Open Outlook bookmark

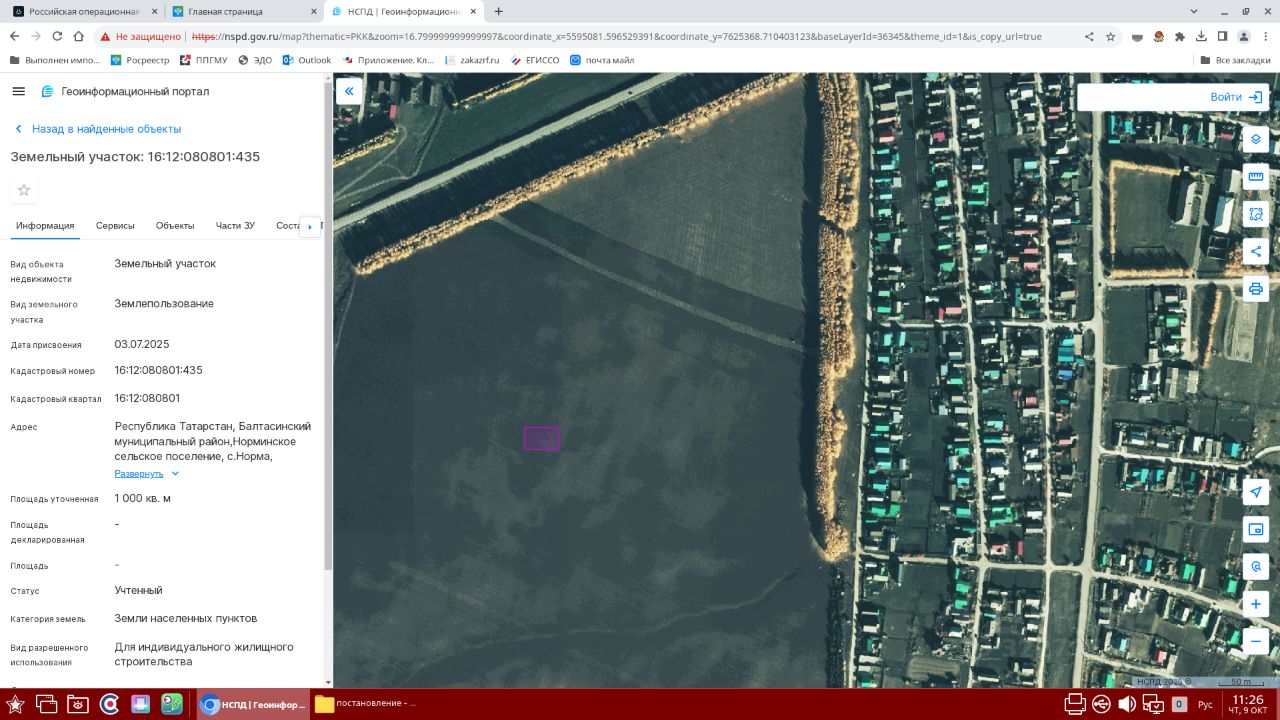point(307,60)
